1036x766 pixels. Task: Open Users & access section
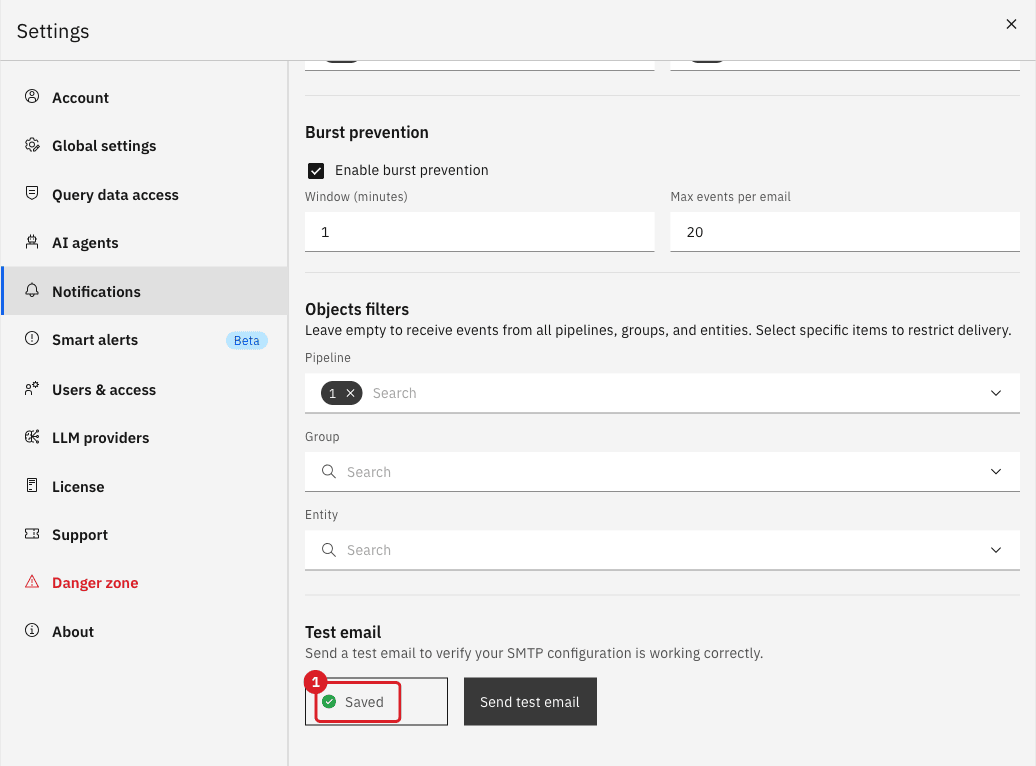click(x=145, y=389)
